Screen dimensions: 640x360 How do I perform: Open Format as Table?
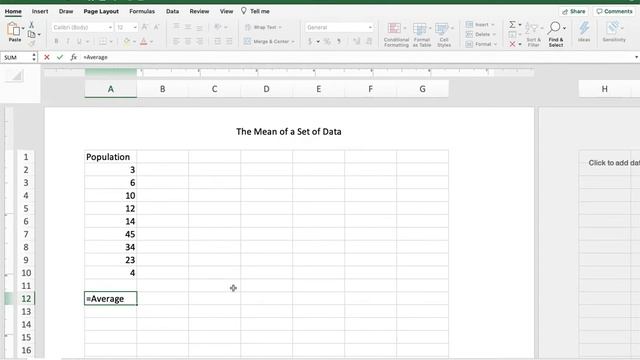(x=421, y=35)
